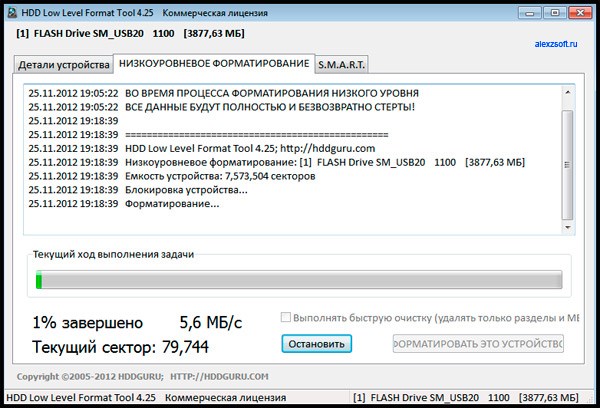The width and height of the screenshot is (600, 408).
Task: Select the log line Емкость устройства: 7,573,504 секторов
Action: tap(172, 176)
